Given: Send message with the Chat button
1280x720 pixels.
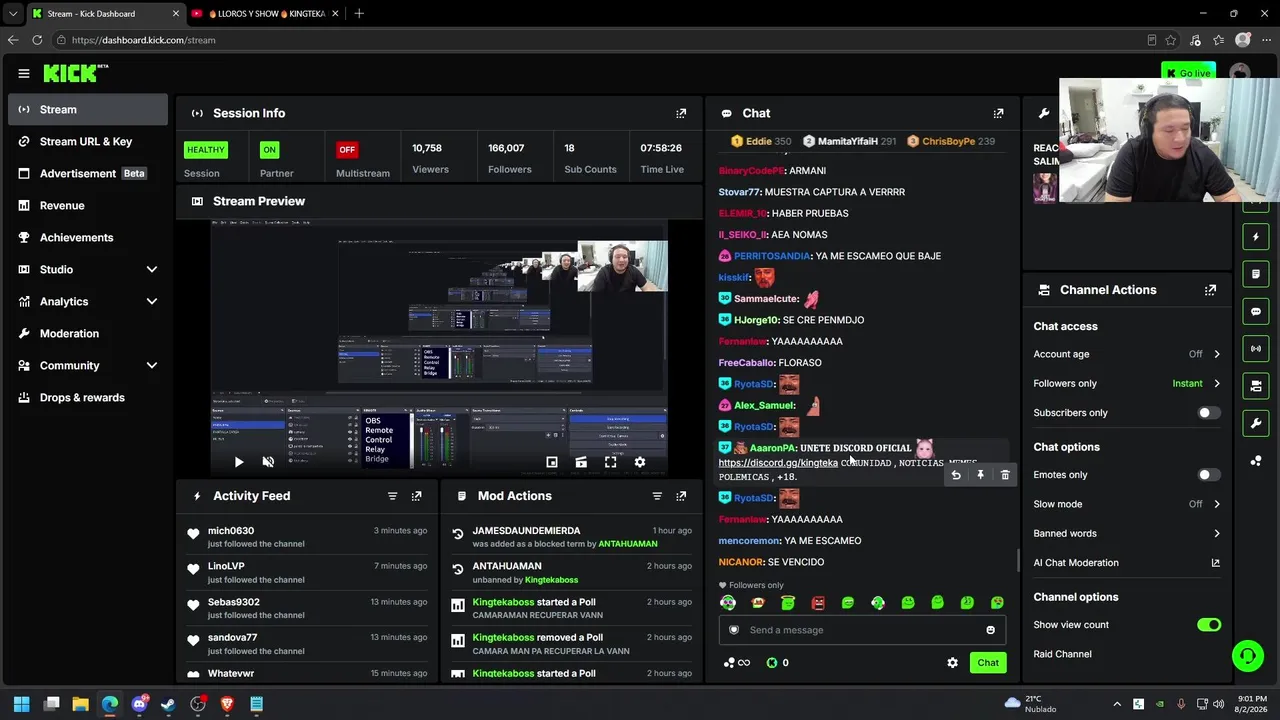Looking at the screenshot, I should pos(988,663).
